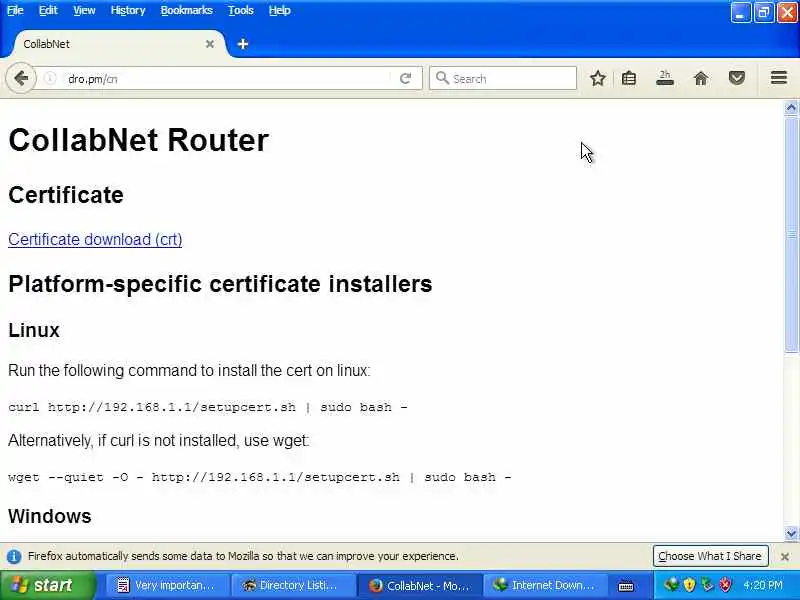Click the Platform-specific certificate installers heading

coord(220,284)
